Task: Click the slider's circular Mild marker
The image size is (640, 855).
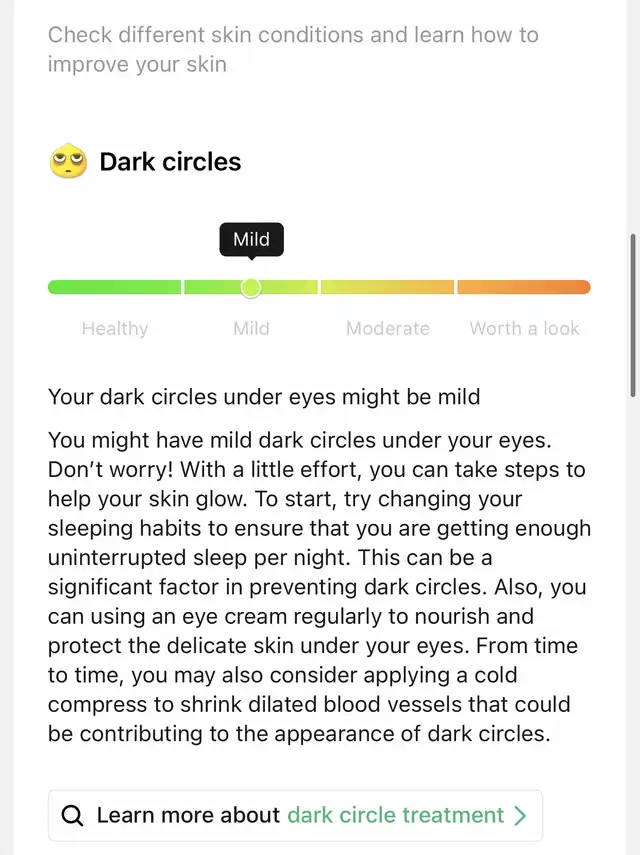Action: point(251,288)
